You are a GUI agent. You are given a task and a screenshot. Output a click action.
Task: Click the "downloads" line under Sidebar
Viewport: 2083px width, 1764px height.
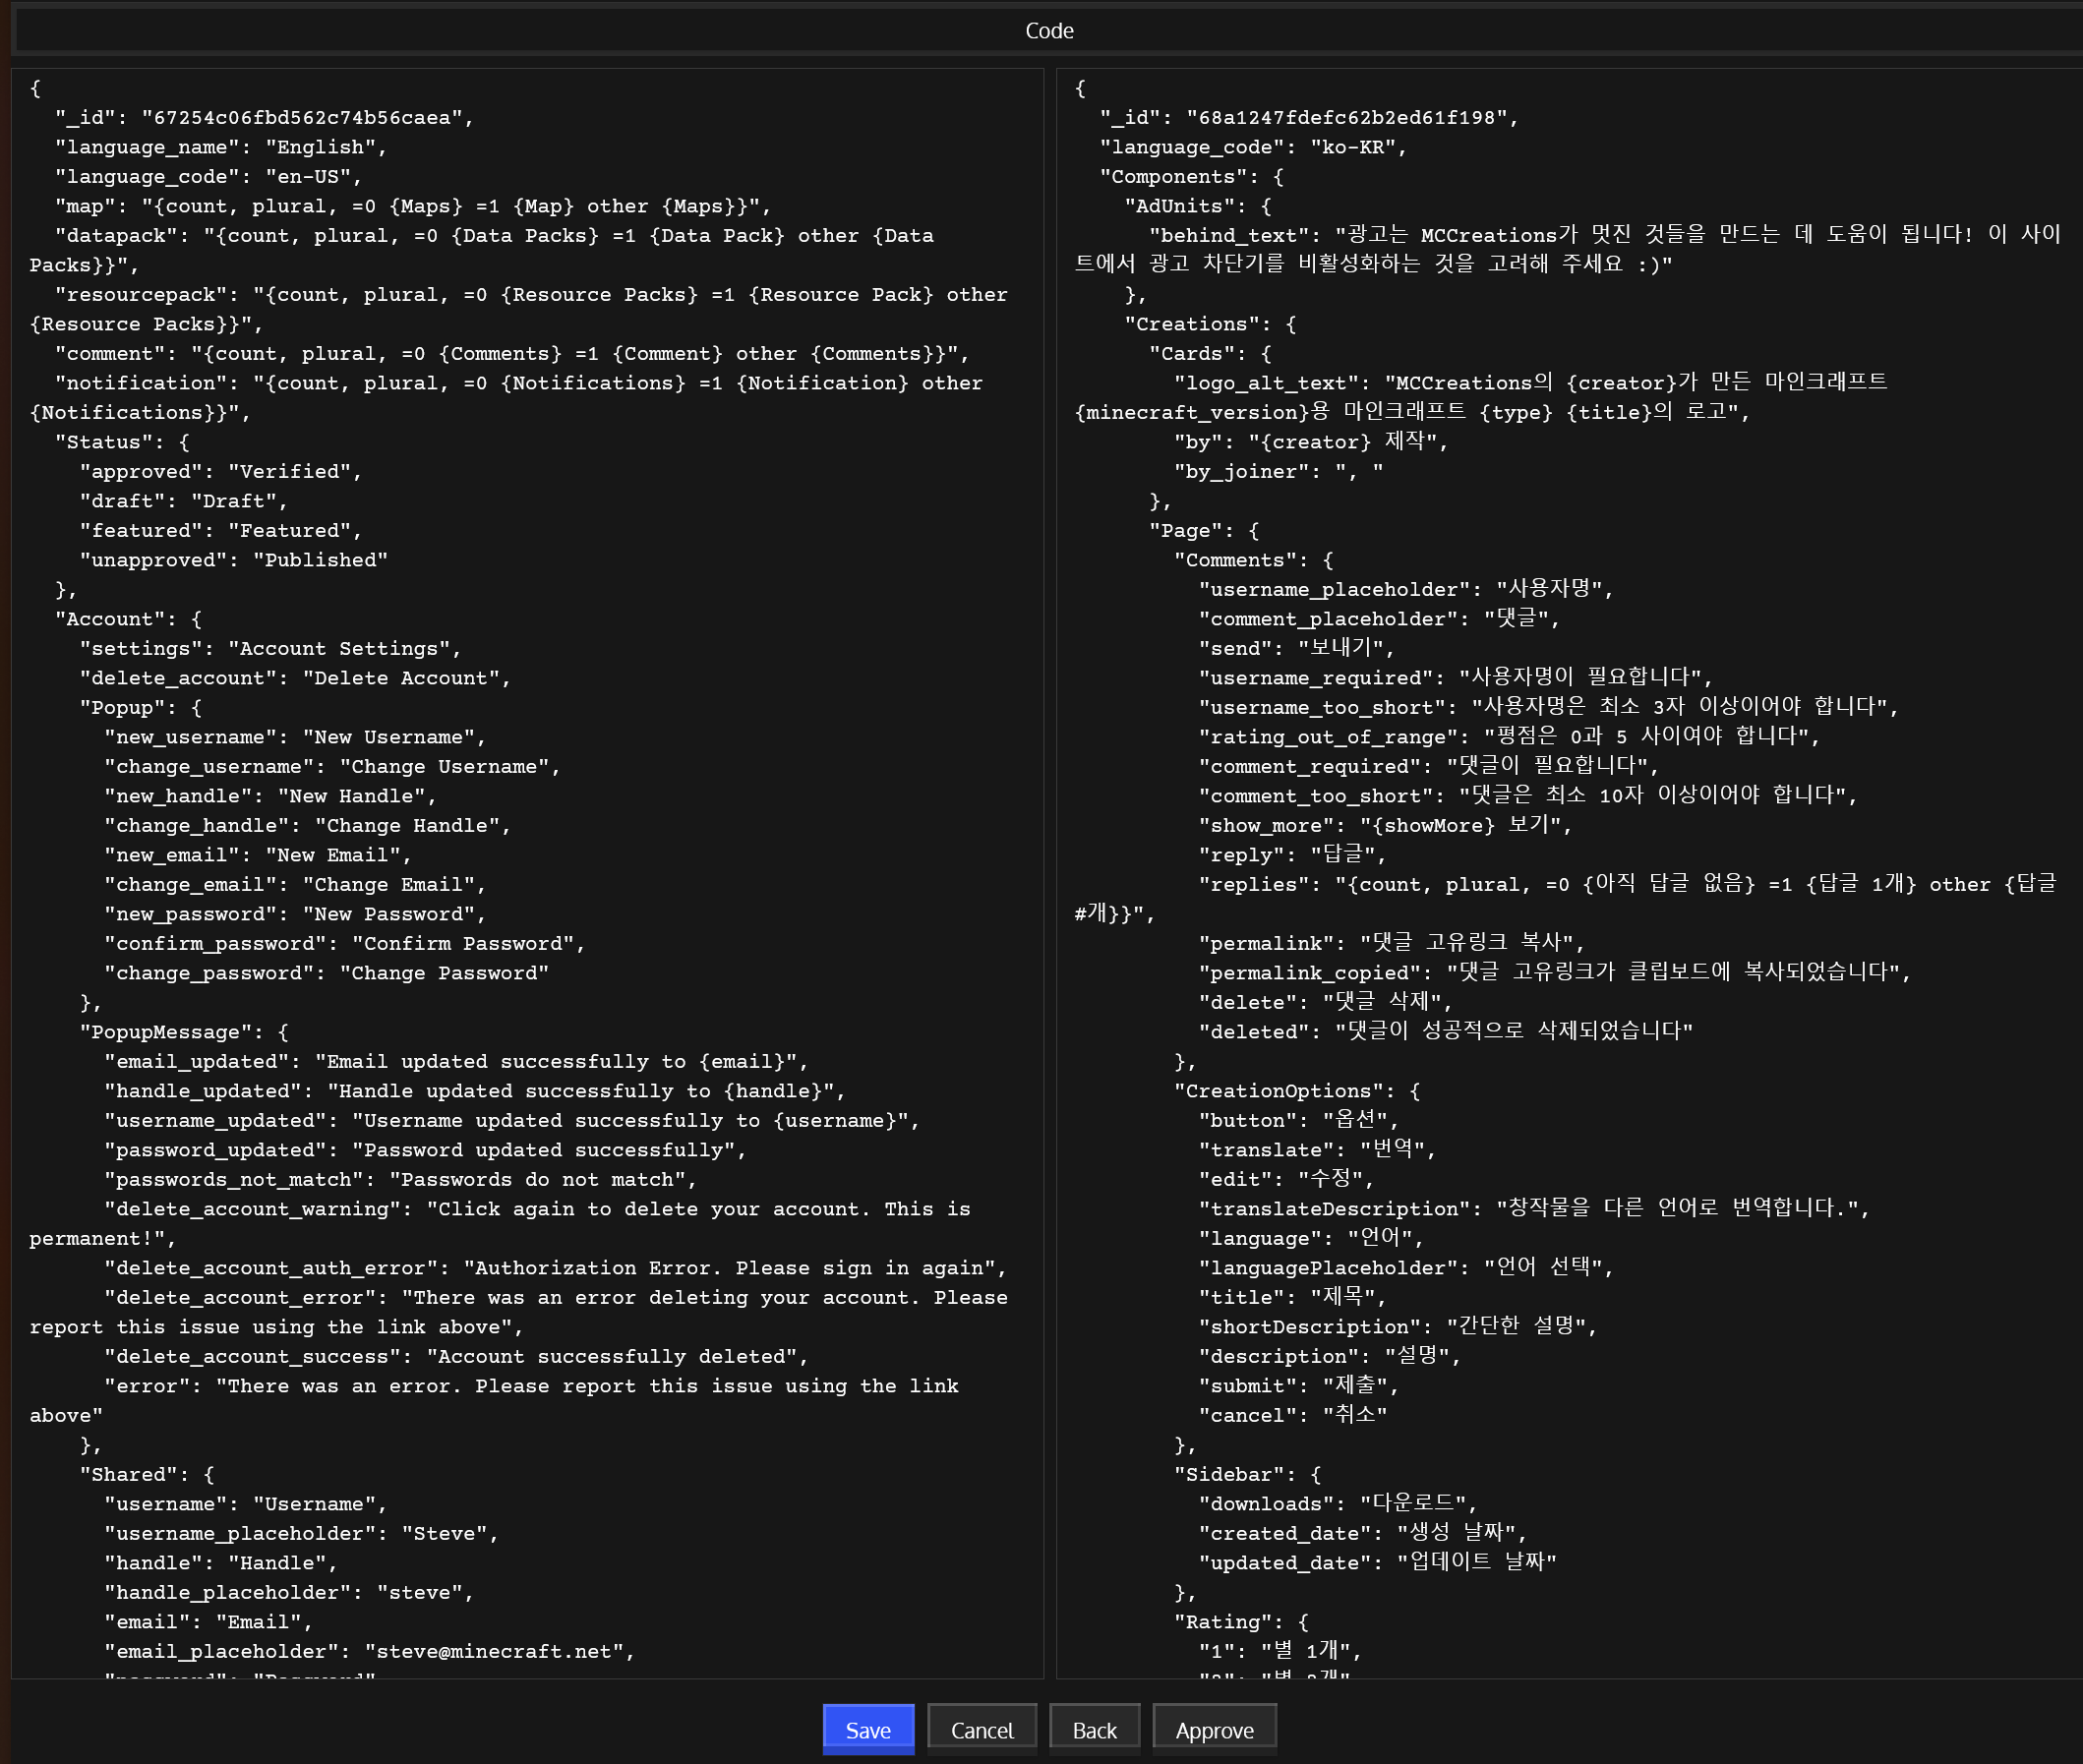[x=1336, y=1503]
